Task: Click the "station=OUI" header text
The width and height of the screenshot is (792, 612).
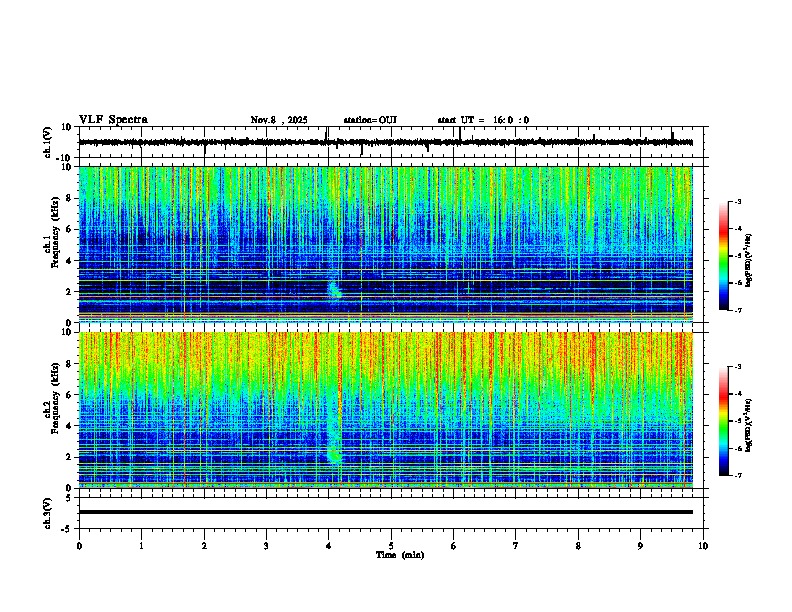Action: [370, 120]
